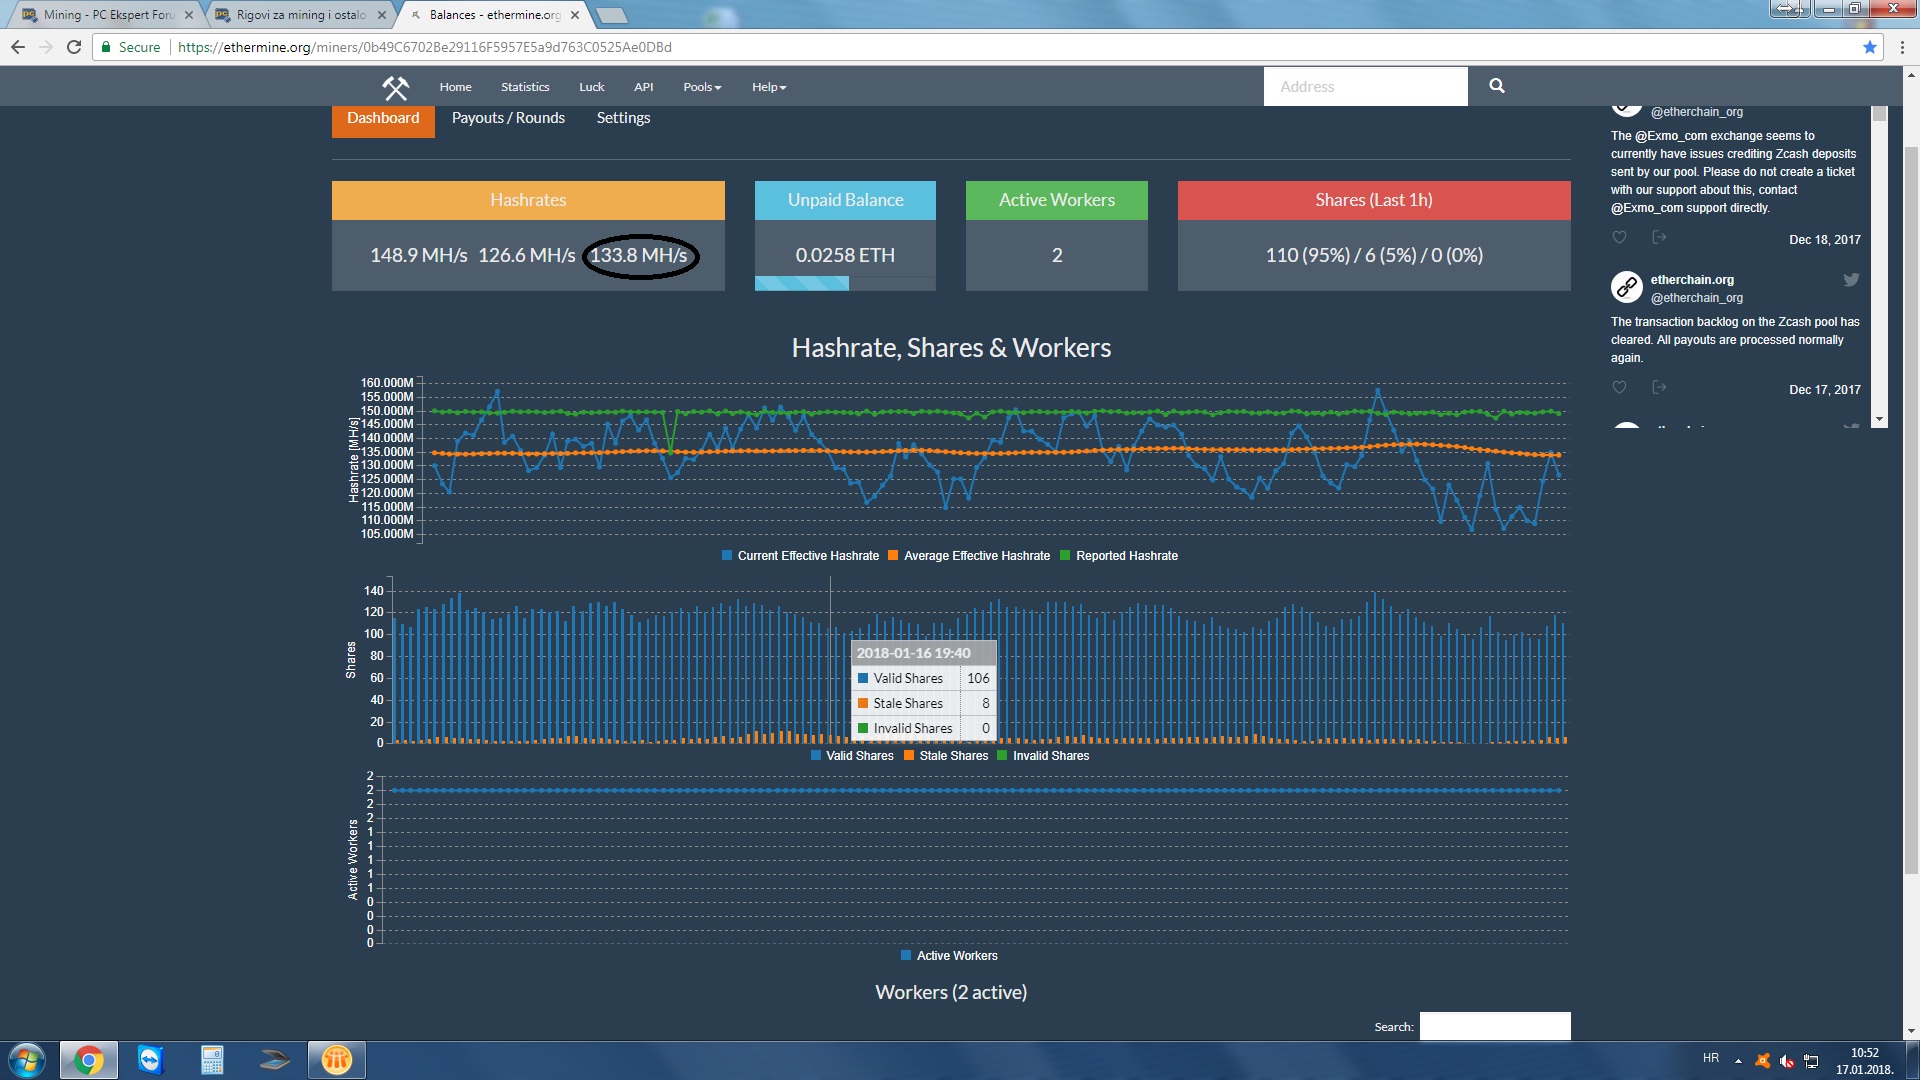The image size is (1920, 1080).
Task: Click the Twitter bird icon on tweet
Action: click(1851, 281)
